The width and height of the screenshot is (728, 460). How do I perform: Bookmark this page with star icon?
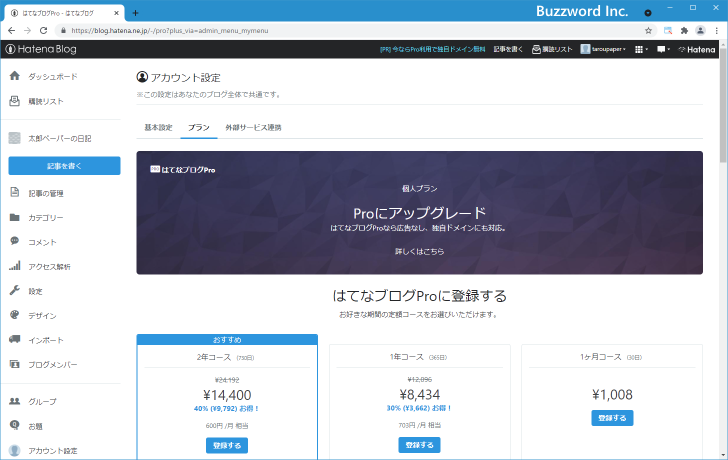coord(649,31)
